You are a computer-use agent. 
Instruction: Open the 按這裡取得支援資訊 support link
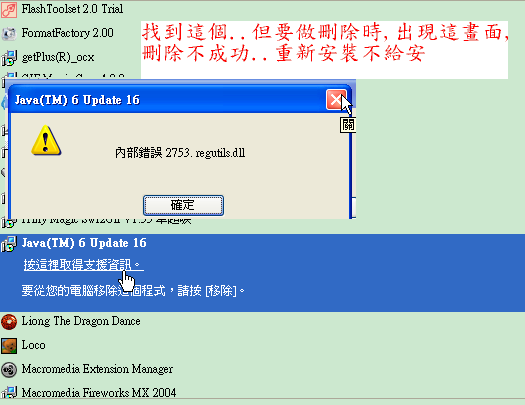point(83,265)
